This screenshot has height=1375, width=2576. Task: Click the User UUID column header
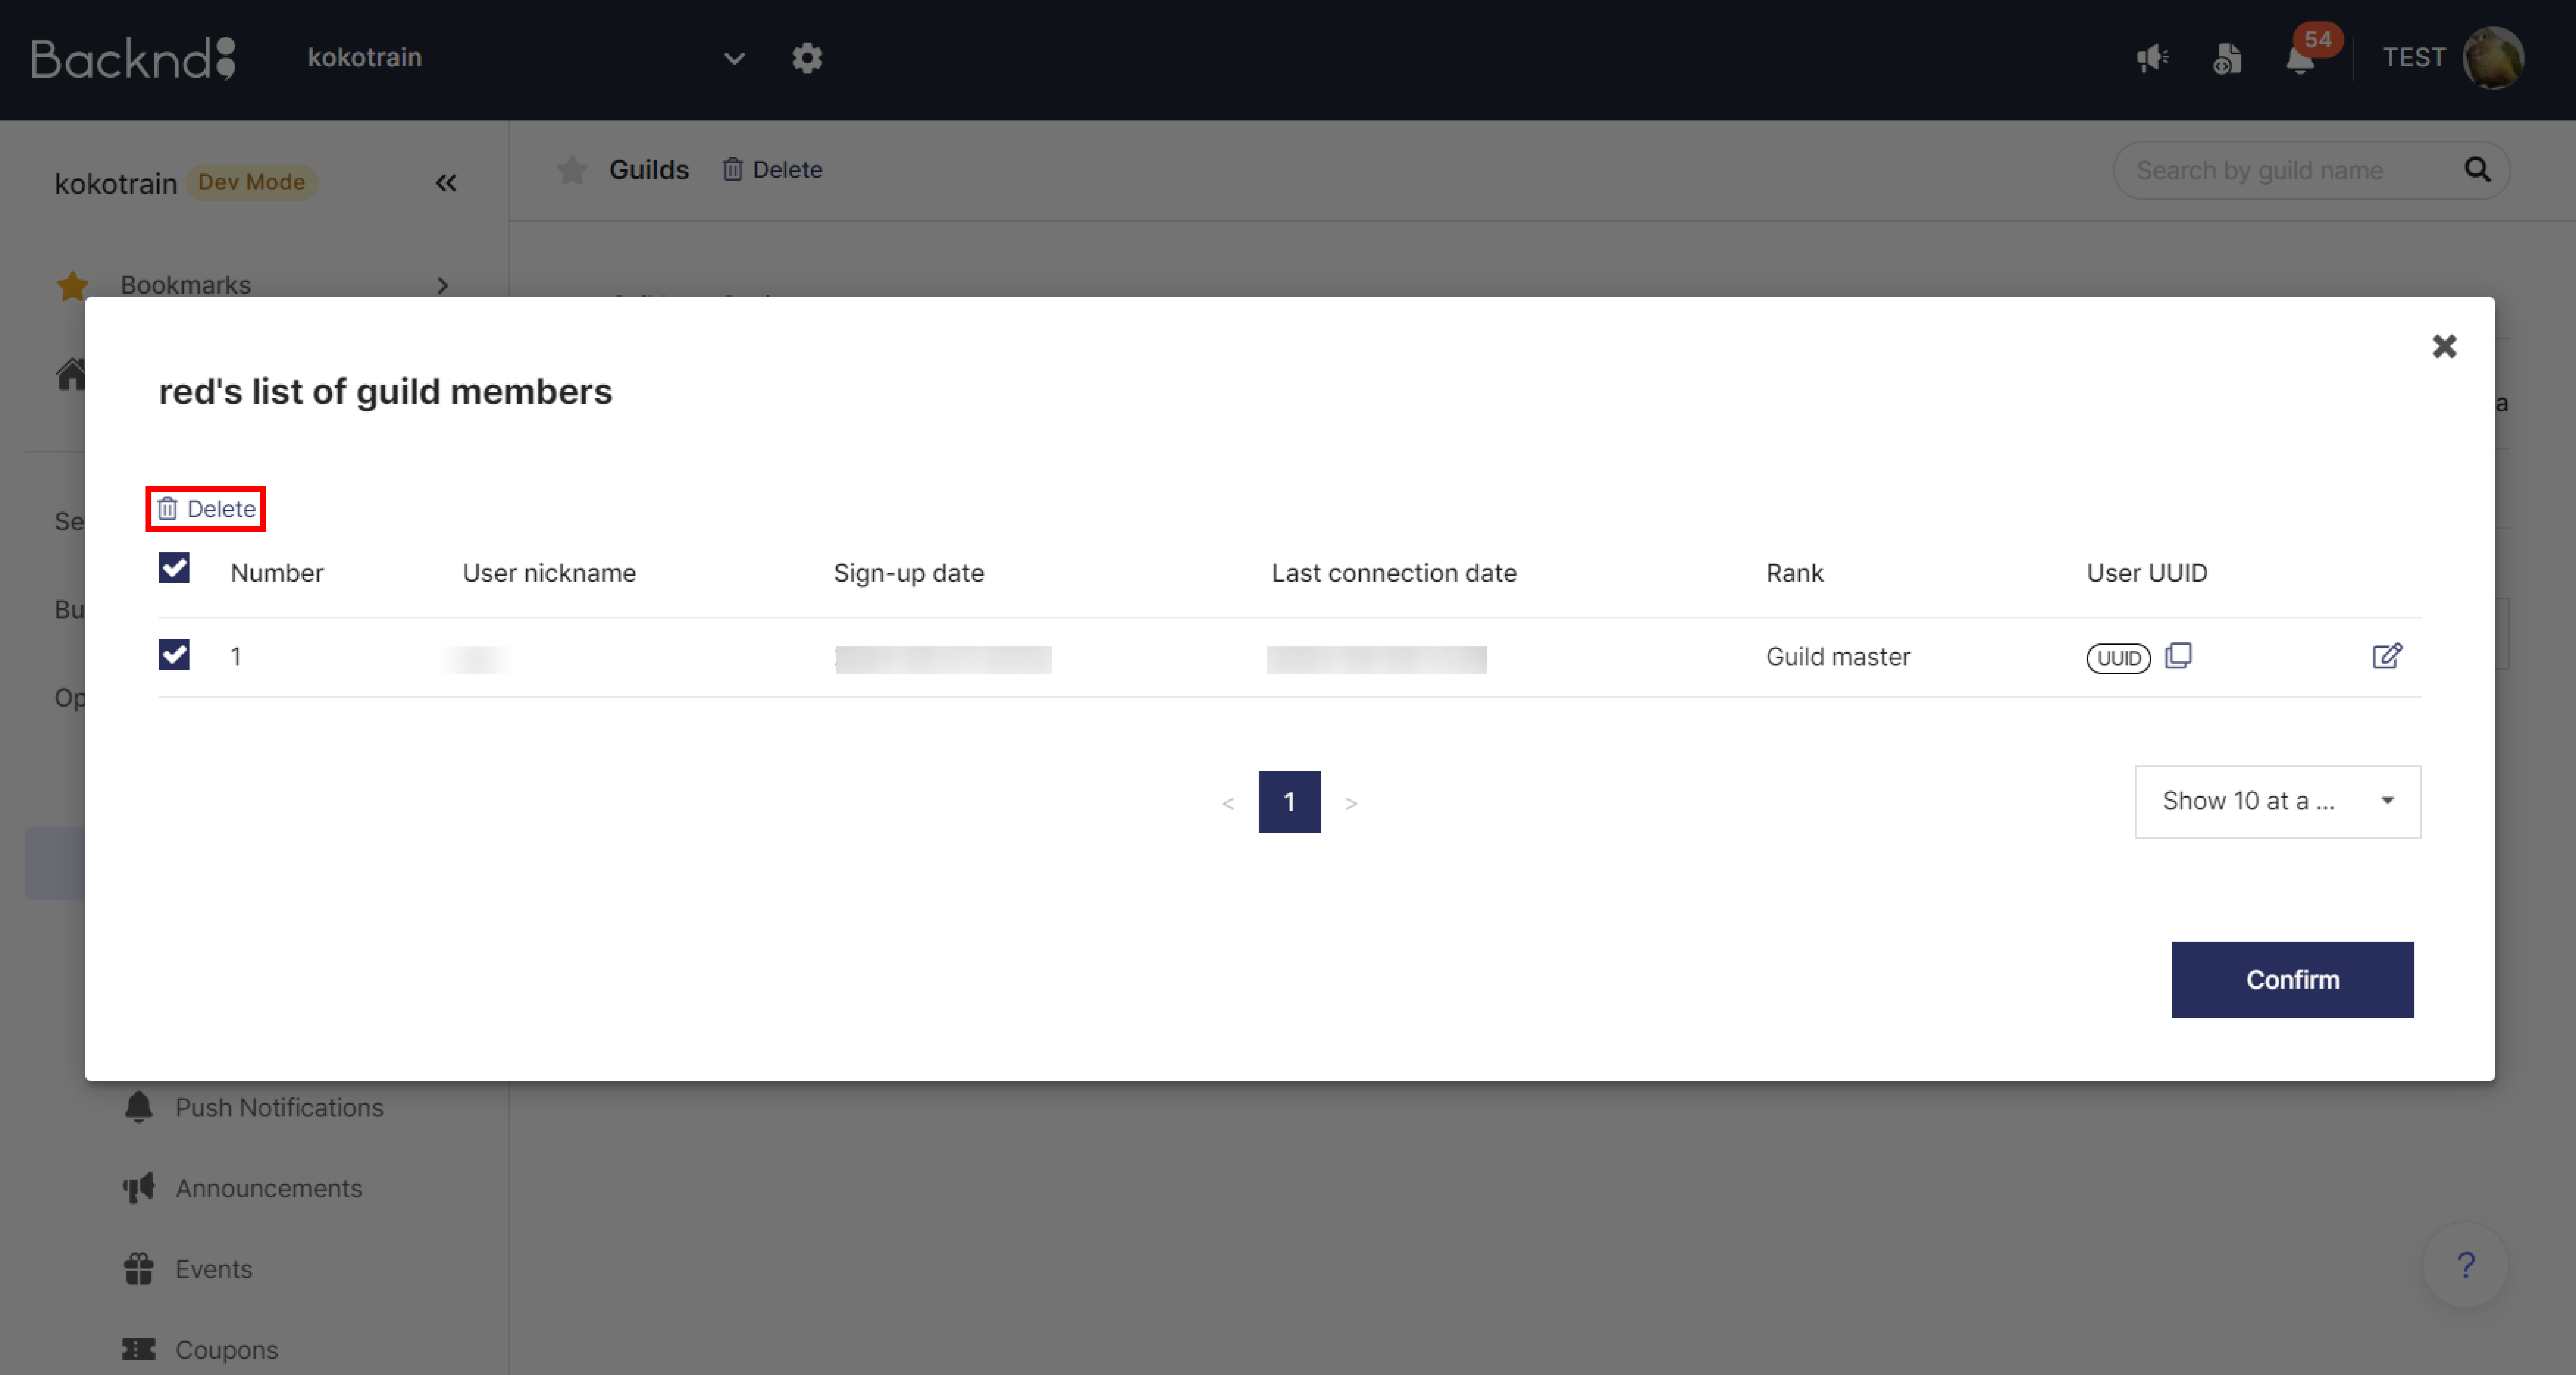pos(2147,573)
